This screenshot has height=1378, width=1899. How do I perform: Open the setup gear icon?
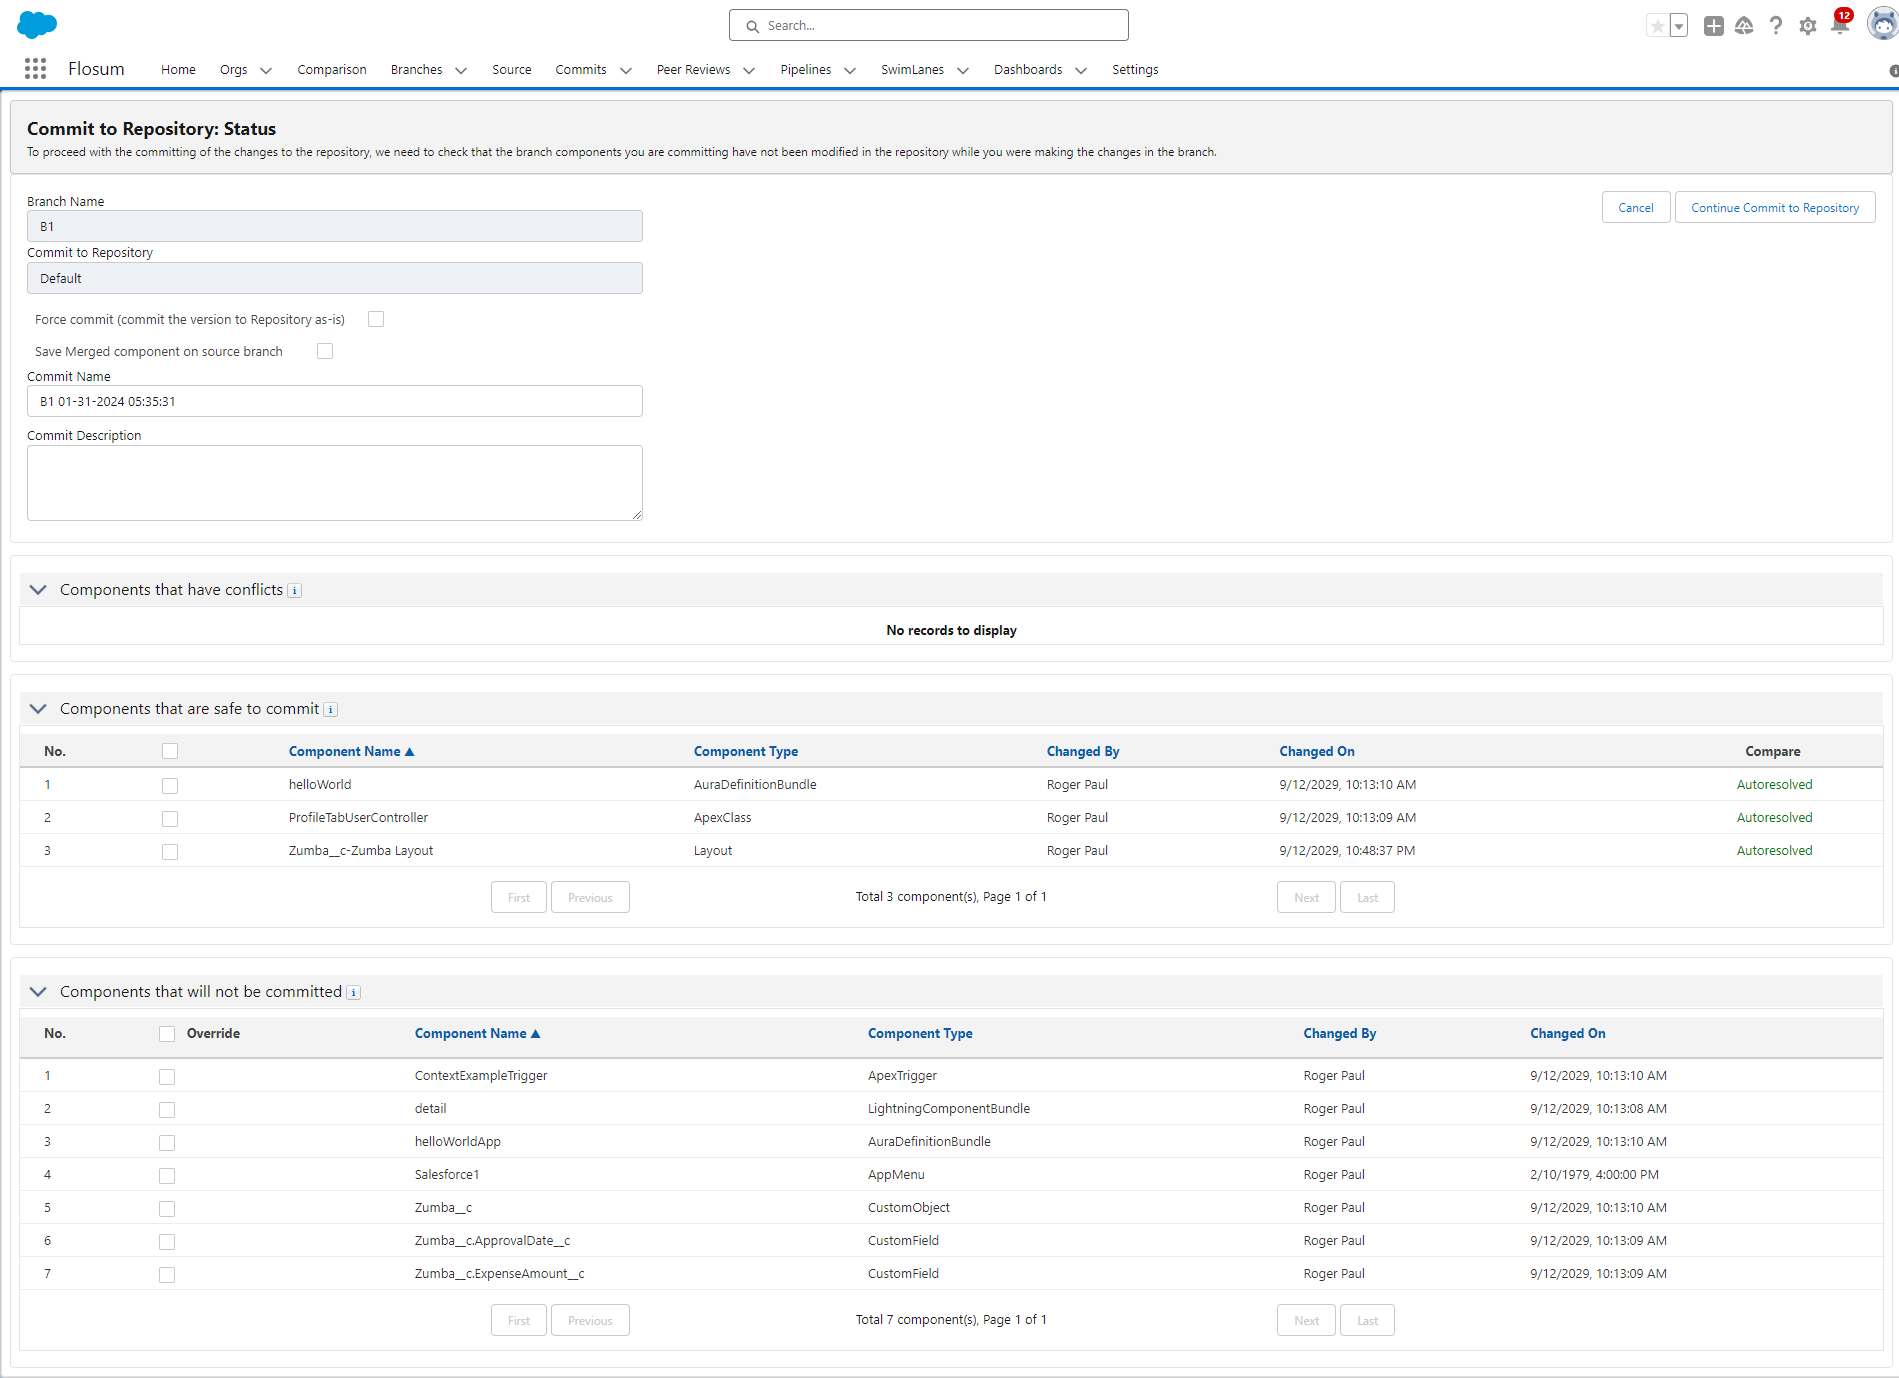(x=1808, y=26)
